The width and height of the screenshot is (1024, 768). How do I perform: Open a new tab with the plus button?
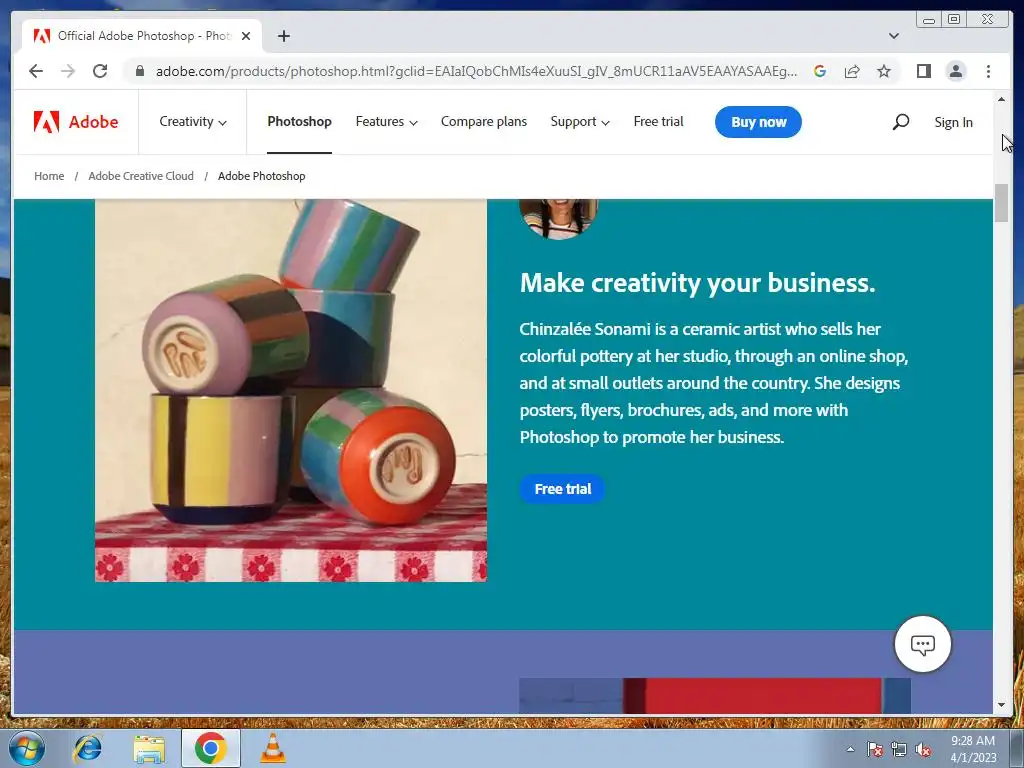point(283,36)
